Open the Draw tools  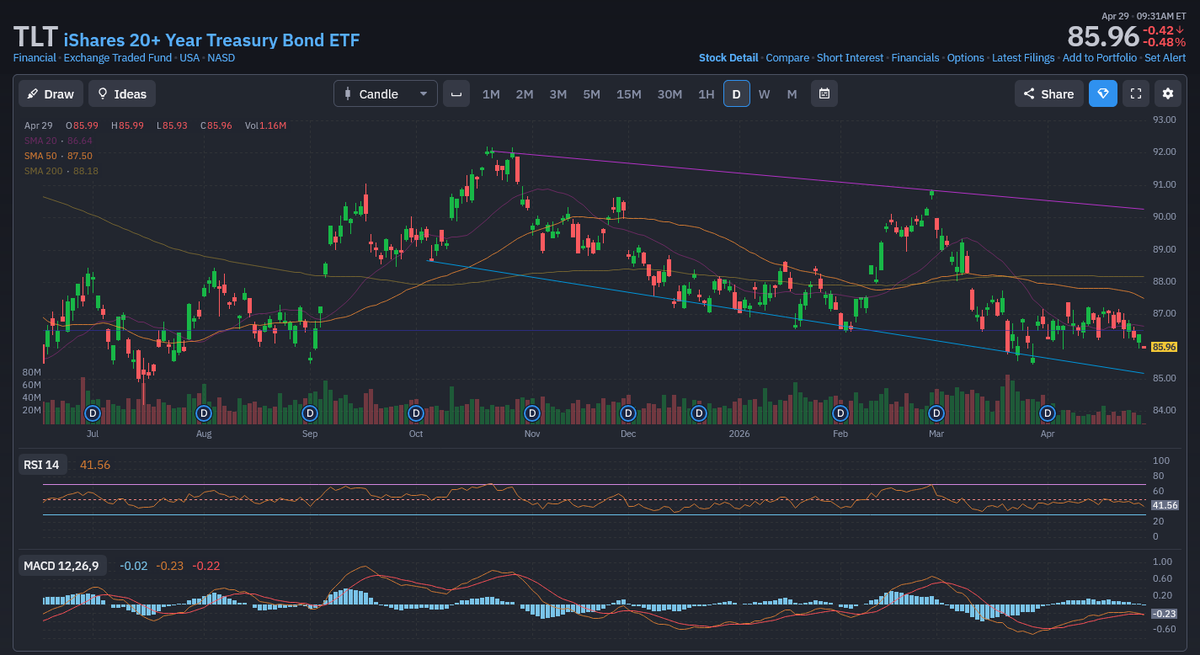[51, 94]
